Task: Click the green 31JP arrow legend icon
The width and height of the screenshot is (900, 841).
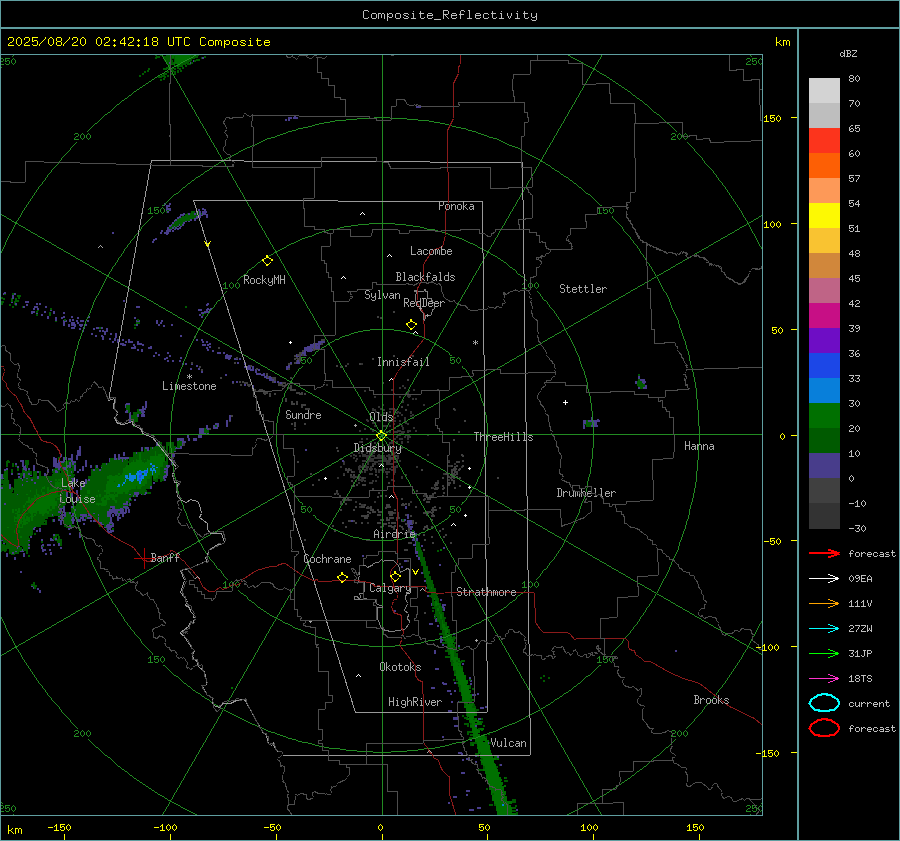Action: (x=824, y=653)
